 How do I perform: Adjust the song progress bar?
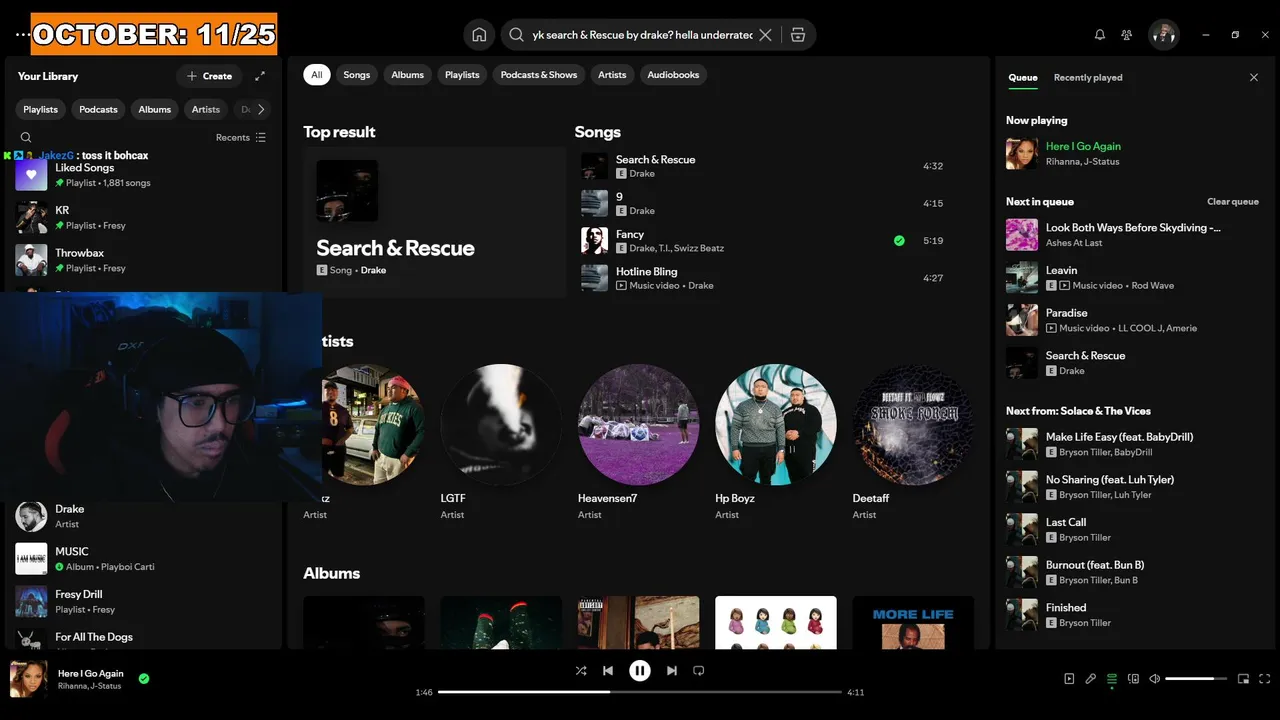(x=640, y=692)
